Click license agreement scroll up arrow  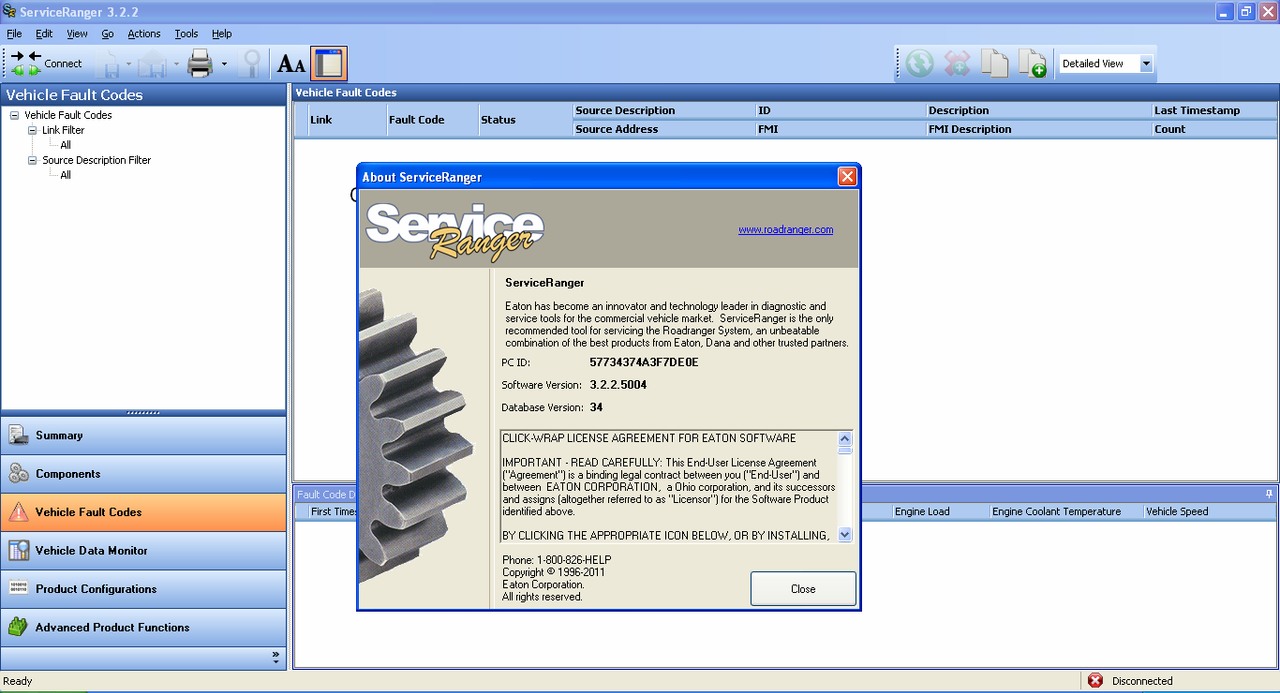[x=845, y=438]
